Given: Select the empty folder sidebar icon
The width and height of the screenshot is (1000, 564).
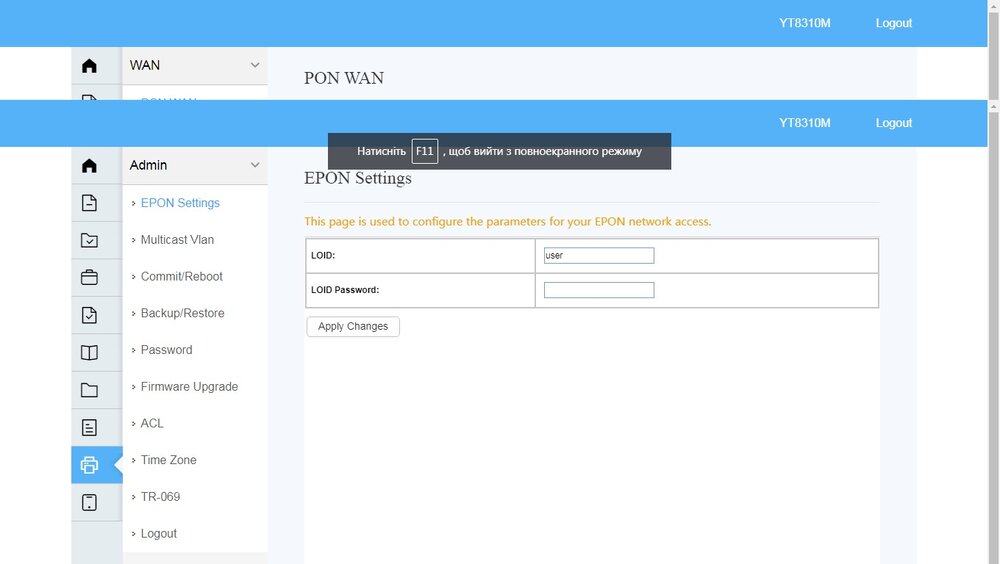Looking at the screenshot, I should pos(89,390).
